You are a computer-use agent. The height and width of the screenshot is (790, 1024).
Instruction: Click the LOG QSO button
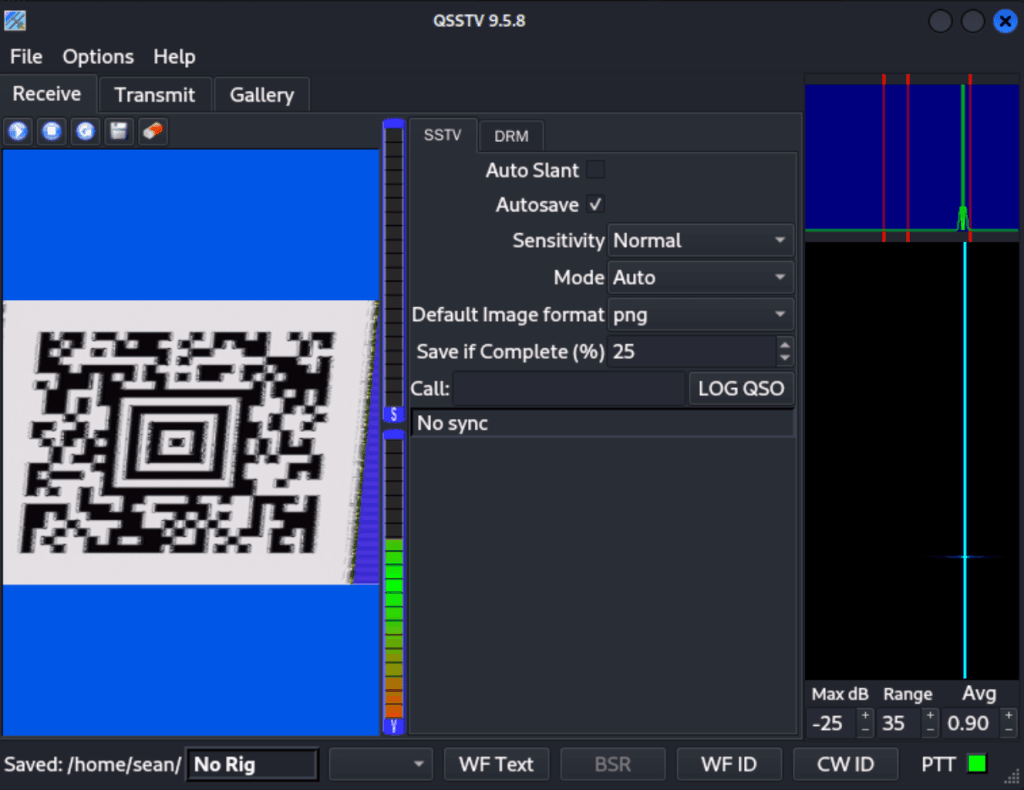tap(741, 388)
